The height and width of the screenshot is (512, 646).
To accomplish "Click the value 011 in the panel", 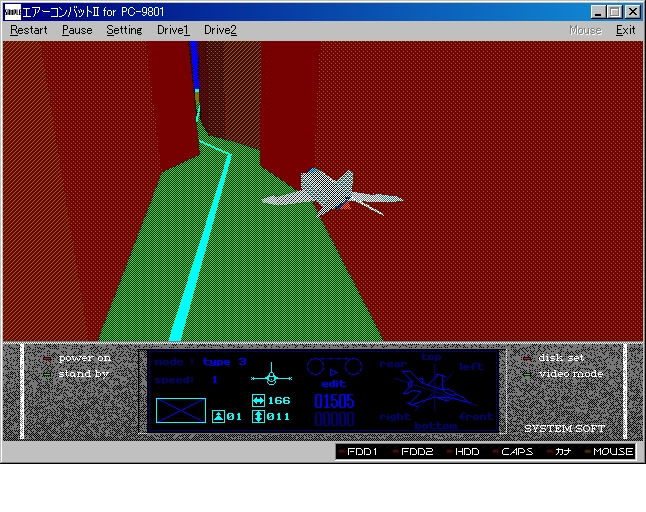I will coord(278,416).
